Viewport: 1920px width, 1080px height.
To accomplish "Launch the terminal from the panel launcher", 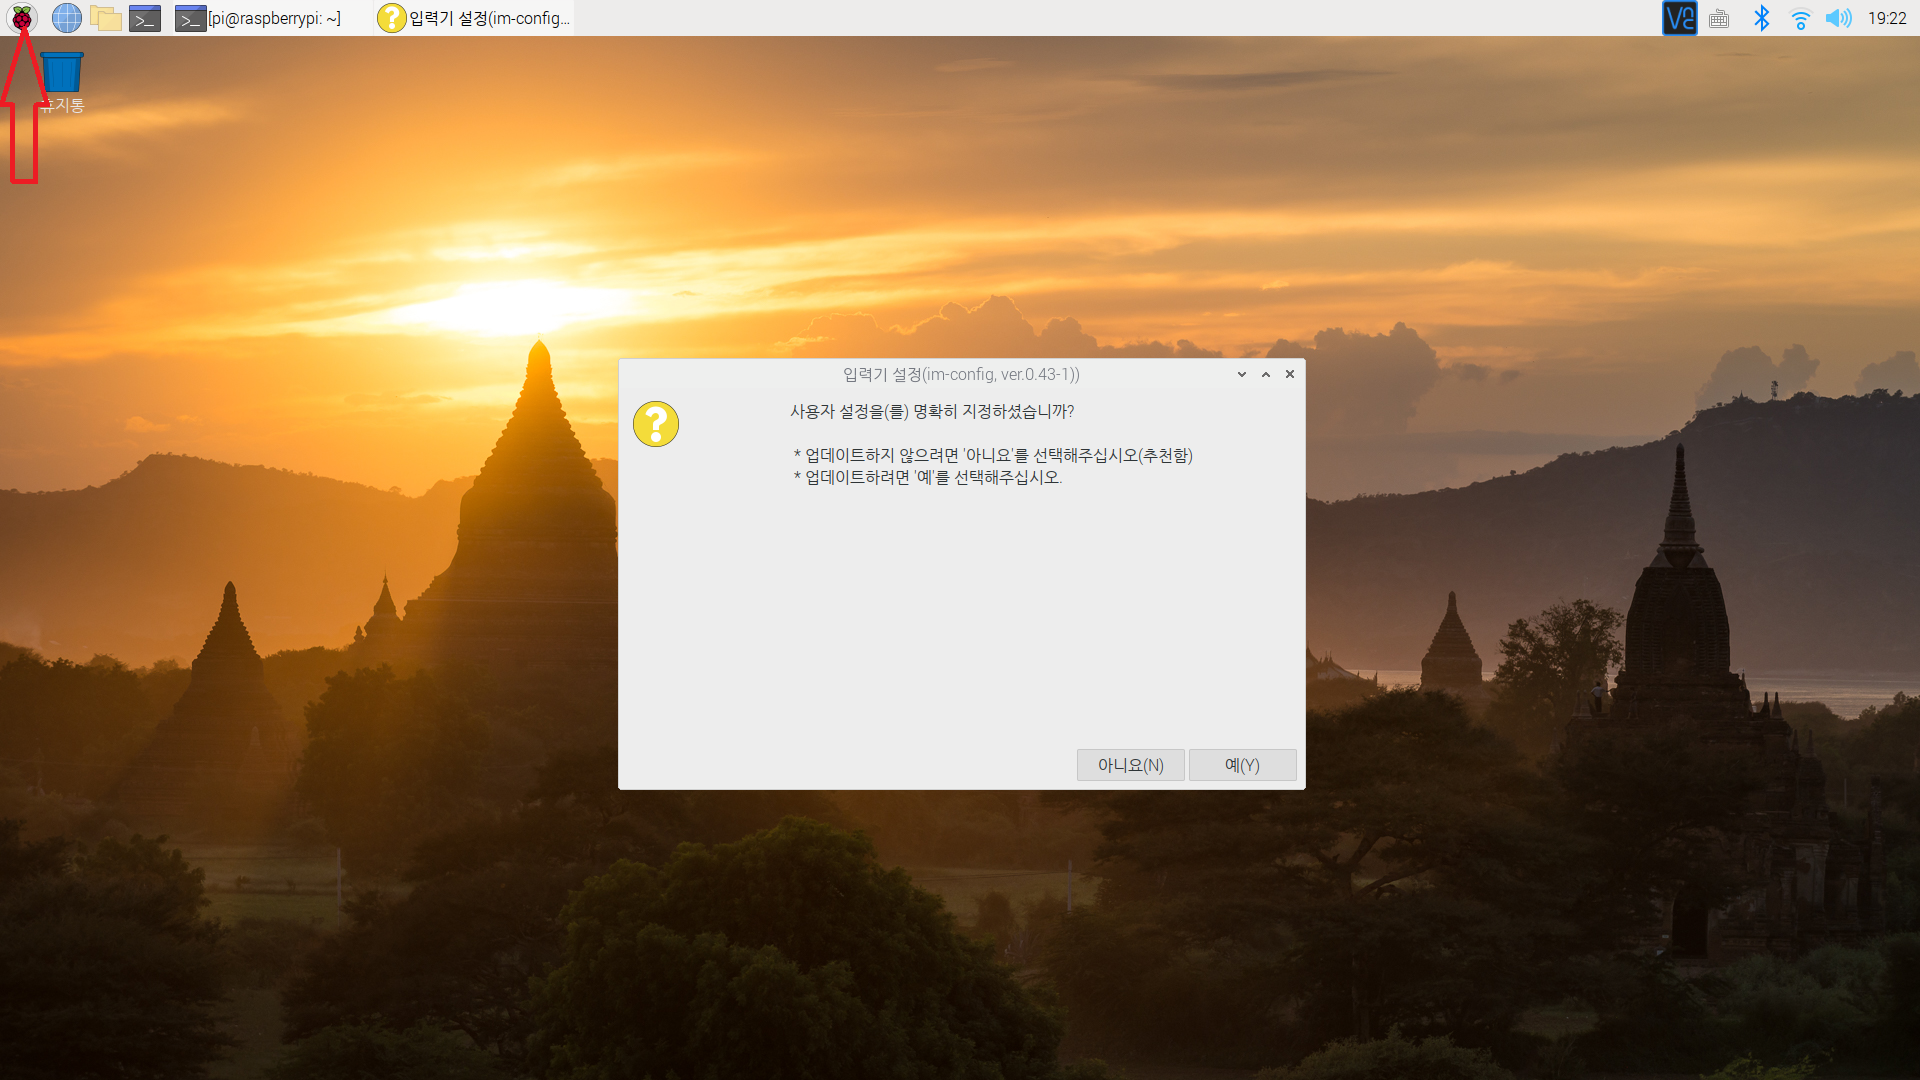I will [145, 18].
